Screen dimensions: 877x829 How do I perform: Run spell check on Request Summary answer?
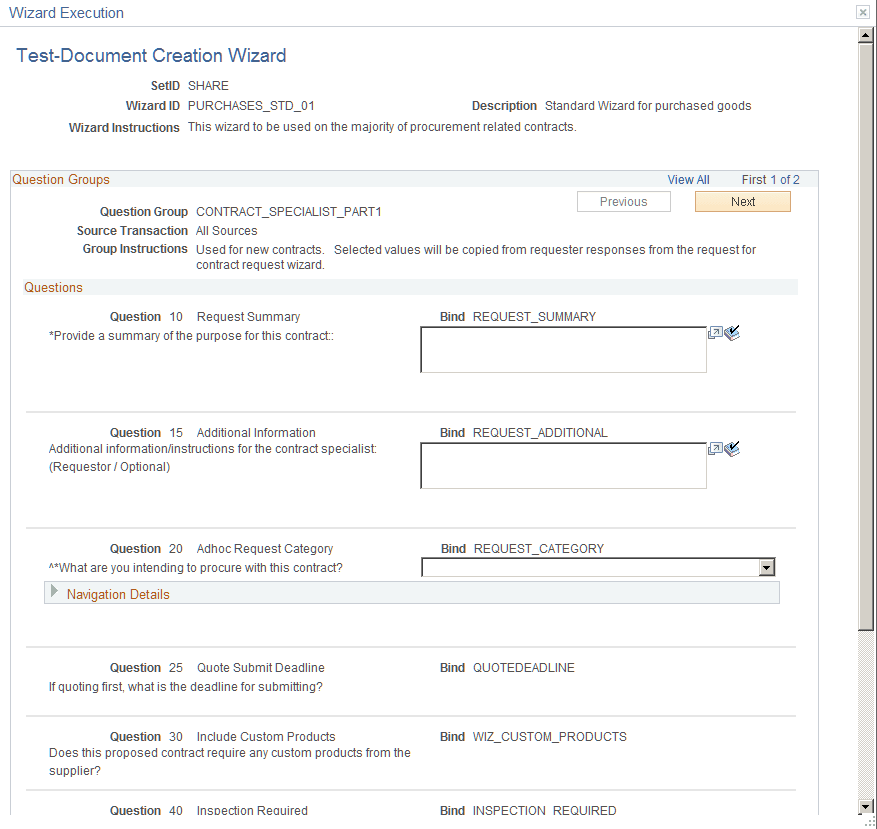pyautogui.click(x=732, y=332)
